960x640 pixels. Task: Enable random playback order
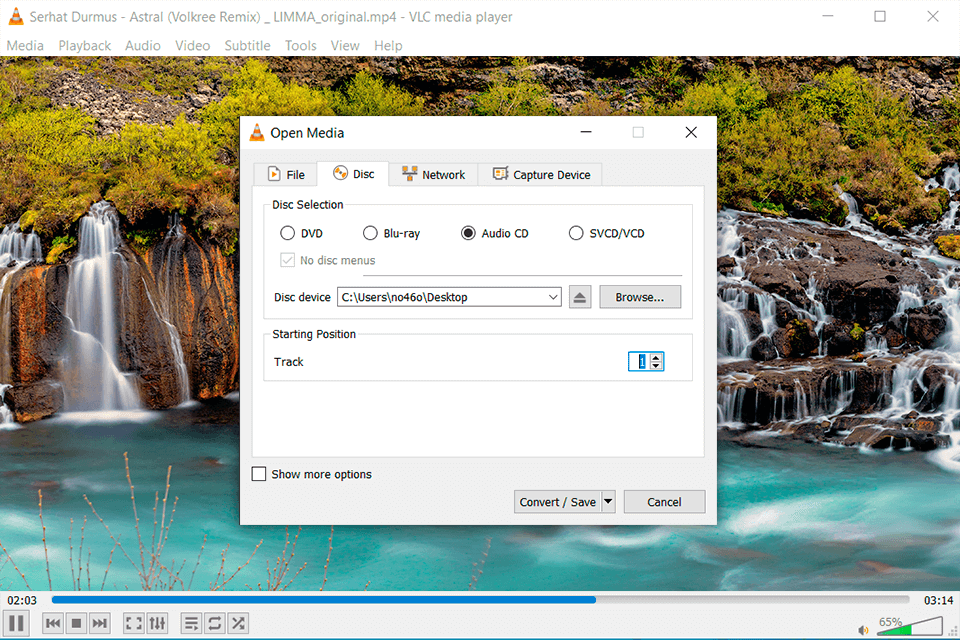pyautogui.click(x=237, y=623)
